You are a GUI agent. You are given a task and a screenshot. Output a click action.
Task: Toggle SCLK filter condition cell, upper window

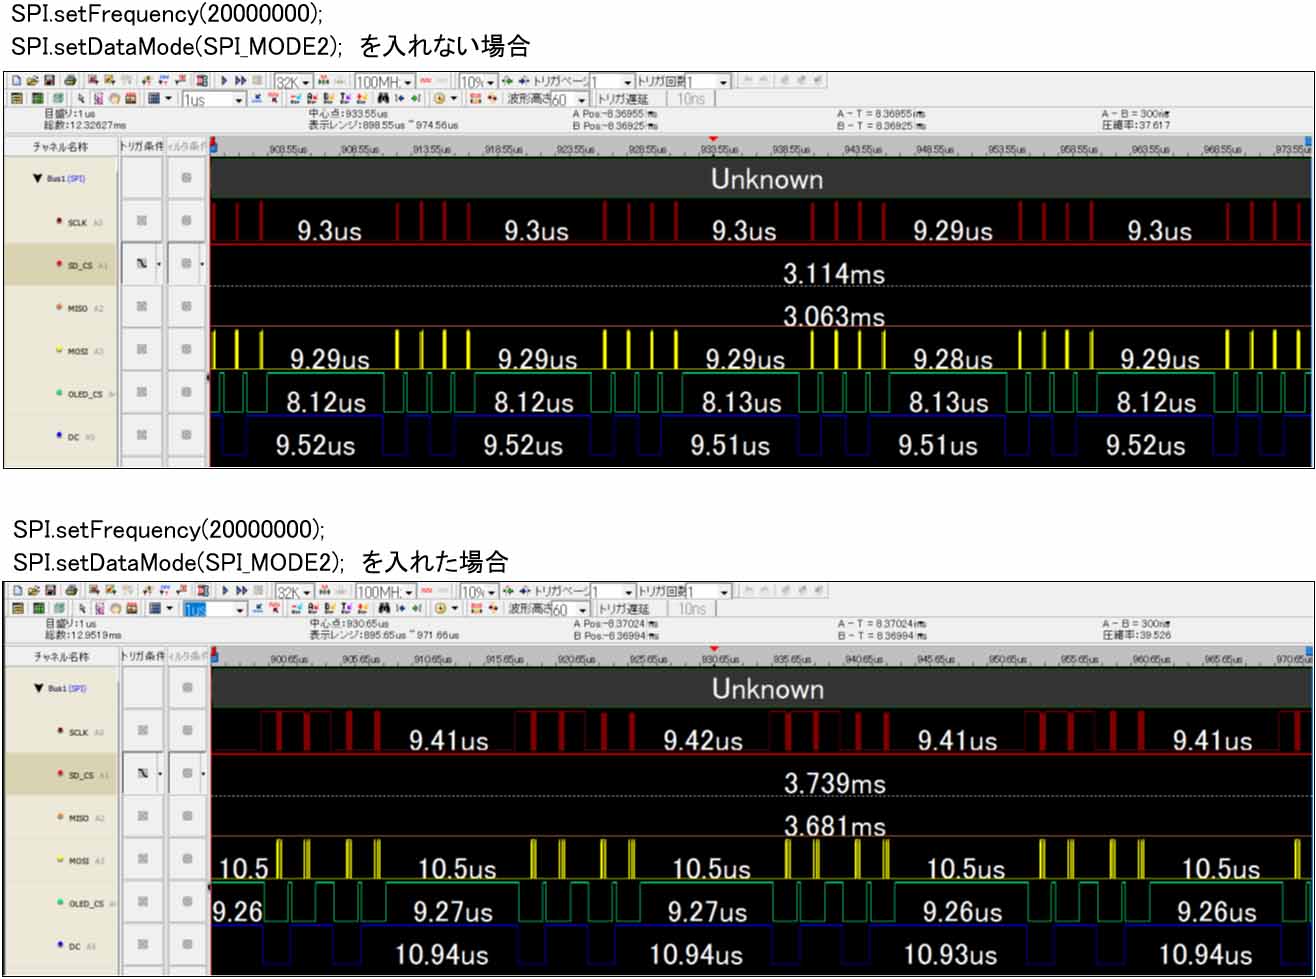(187, 221)
